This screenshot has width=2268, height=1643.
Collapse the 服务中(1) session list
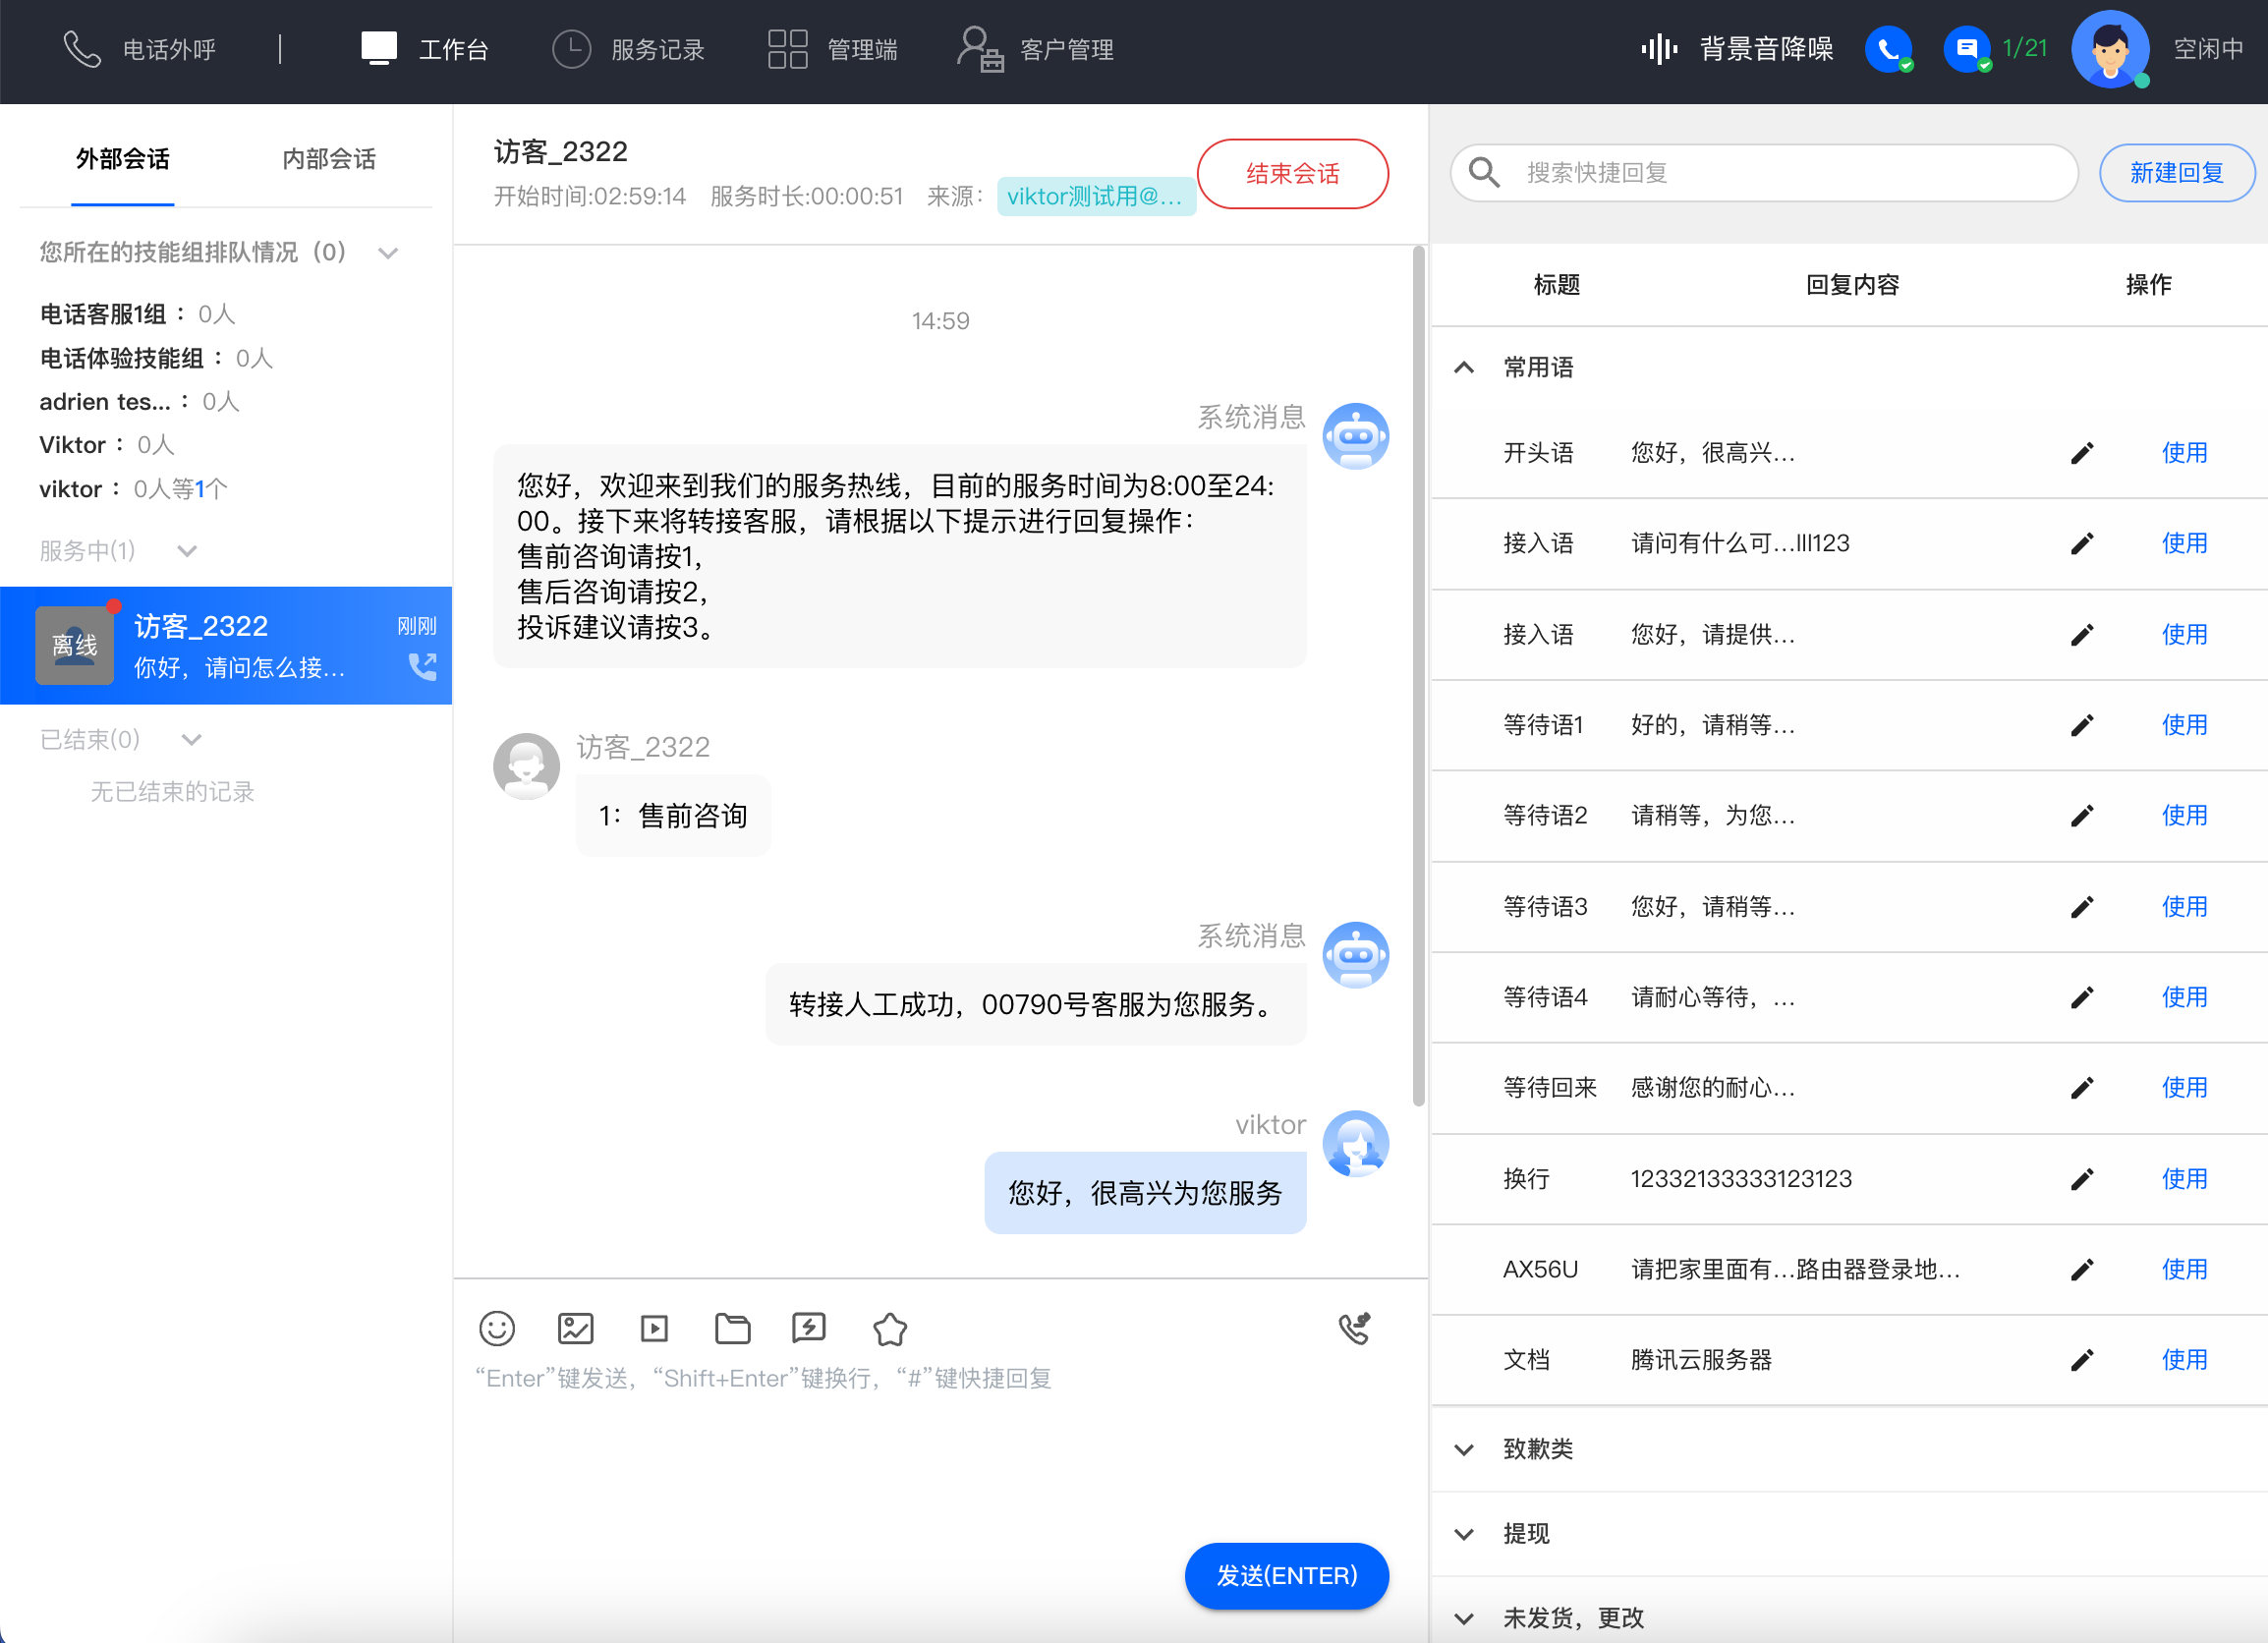(187, 551)
